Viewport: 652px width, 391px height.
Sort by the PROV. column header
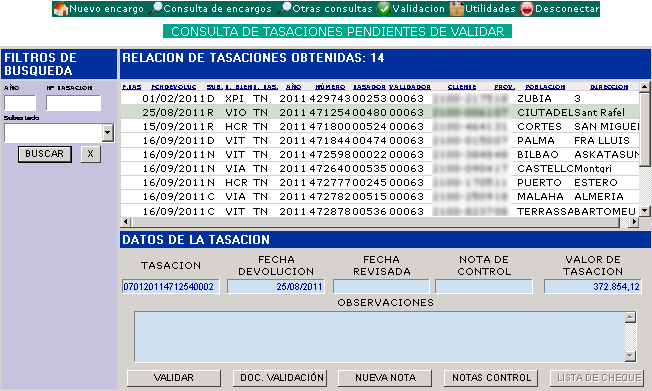(x=504, y=87)
